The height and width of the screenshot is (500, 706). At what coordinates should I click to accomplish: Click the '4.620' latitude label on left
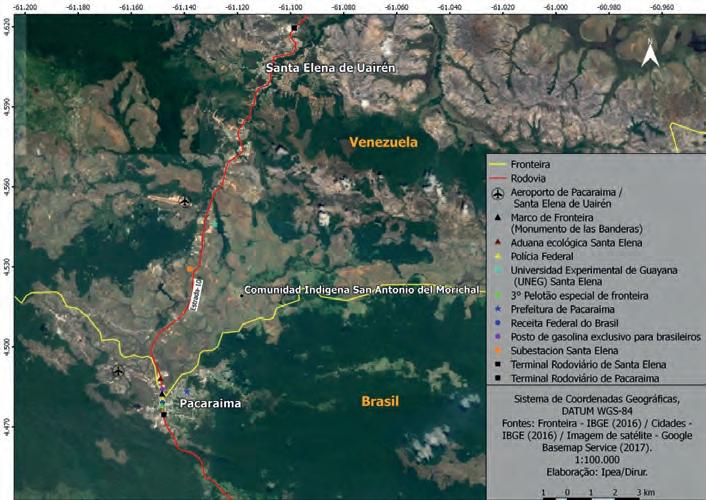click(6, 26)
